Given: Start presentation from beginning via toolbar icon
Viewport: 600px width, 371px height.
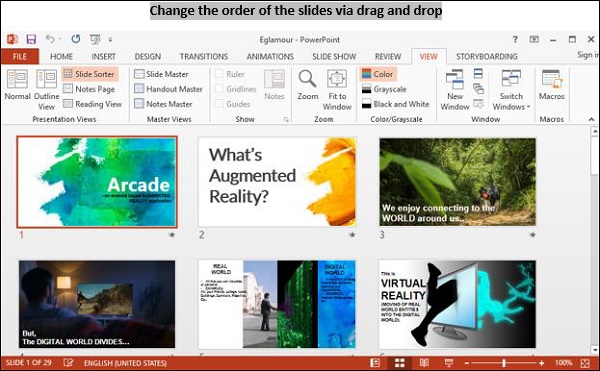Looking at the screenshot, I should [95, 39].
